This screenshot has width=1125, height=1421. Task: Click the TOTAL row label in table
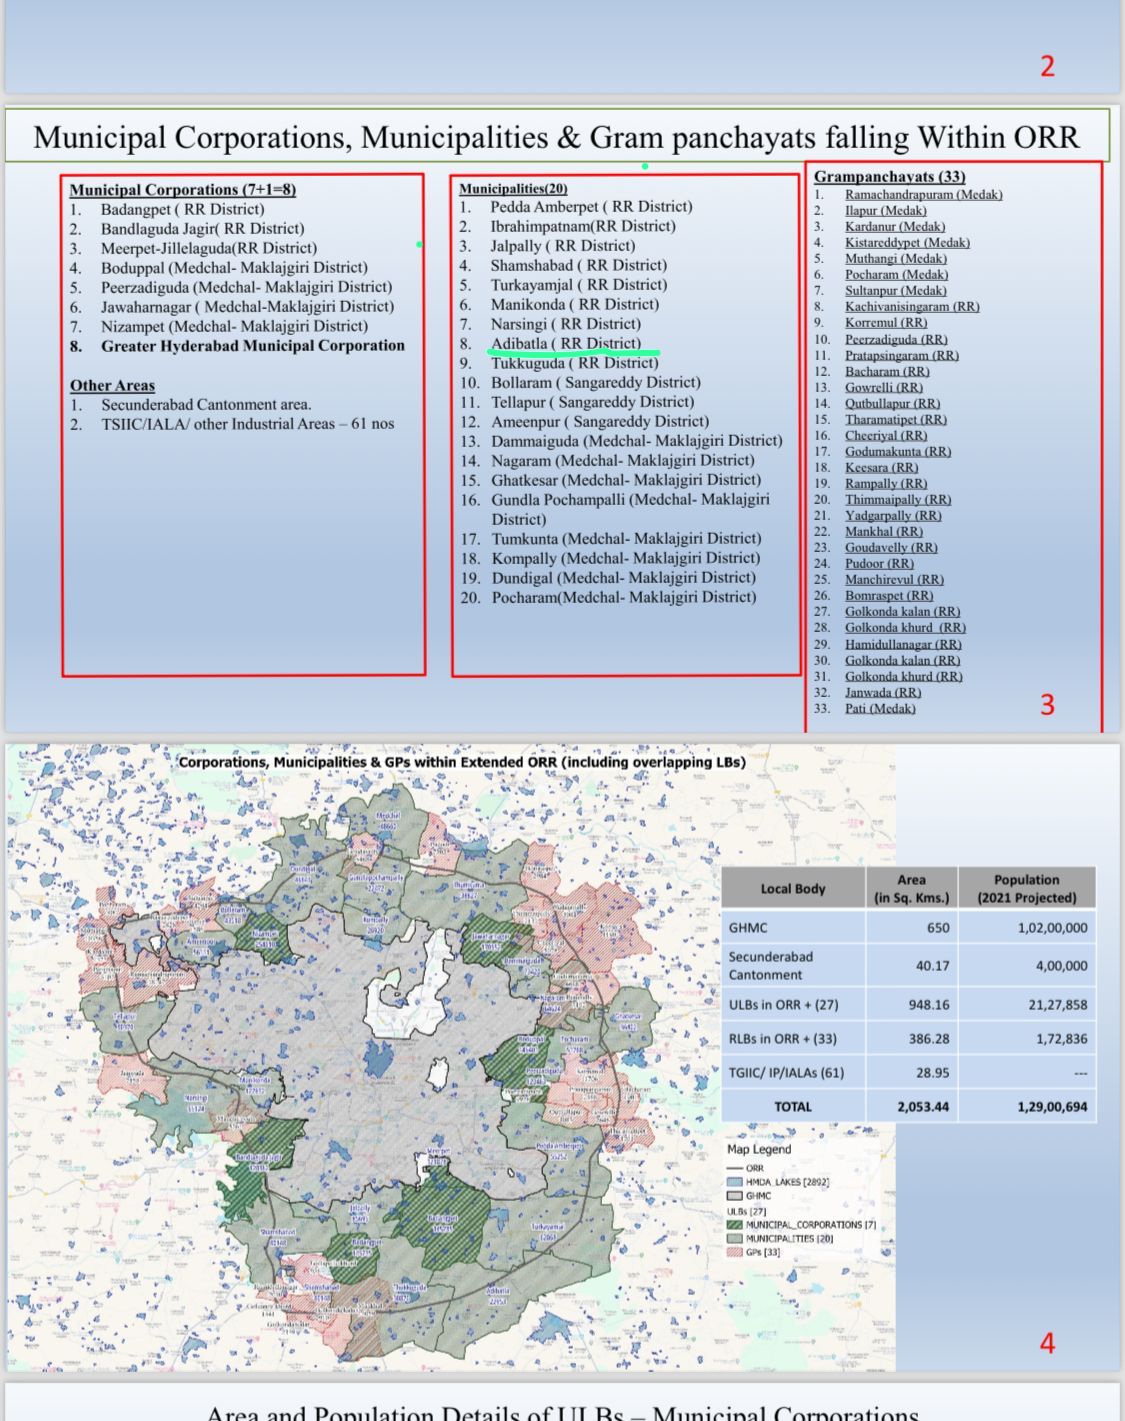pyautogui.click(x=793, y=1107)
